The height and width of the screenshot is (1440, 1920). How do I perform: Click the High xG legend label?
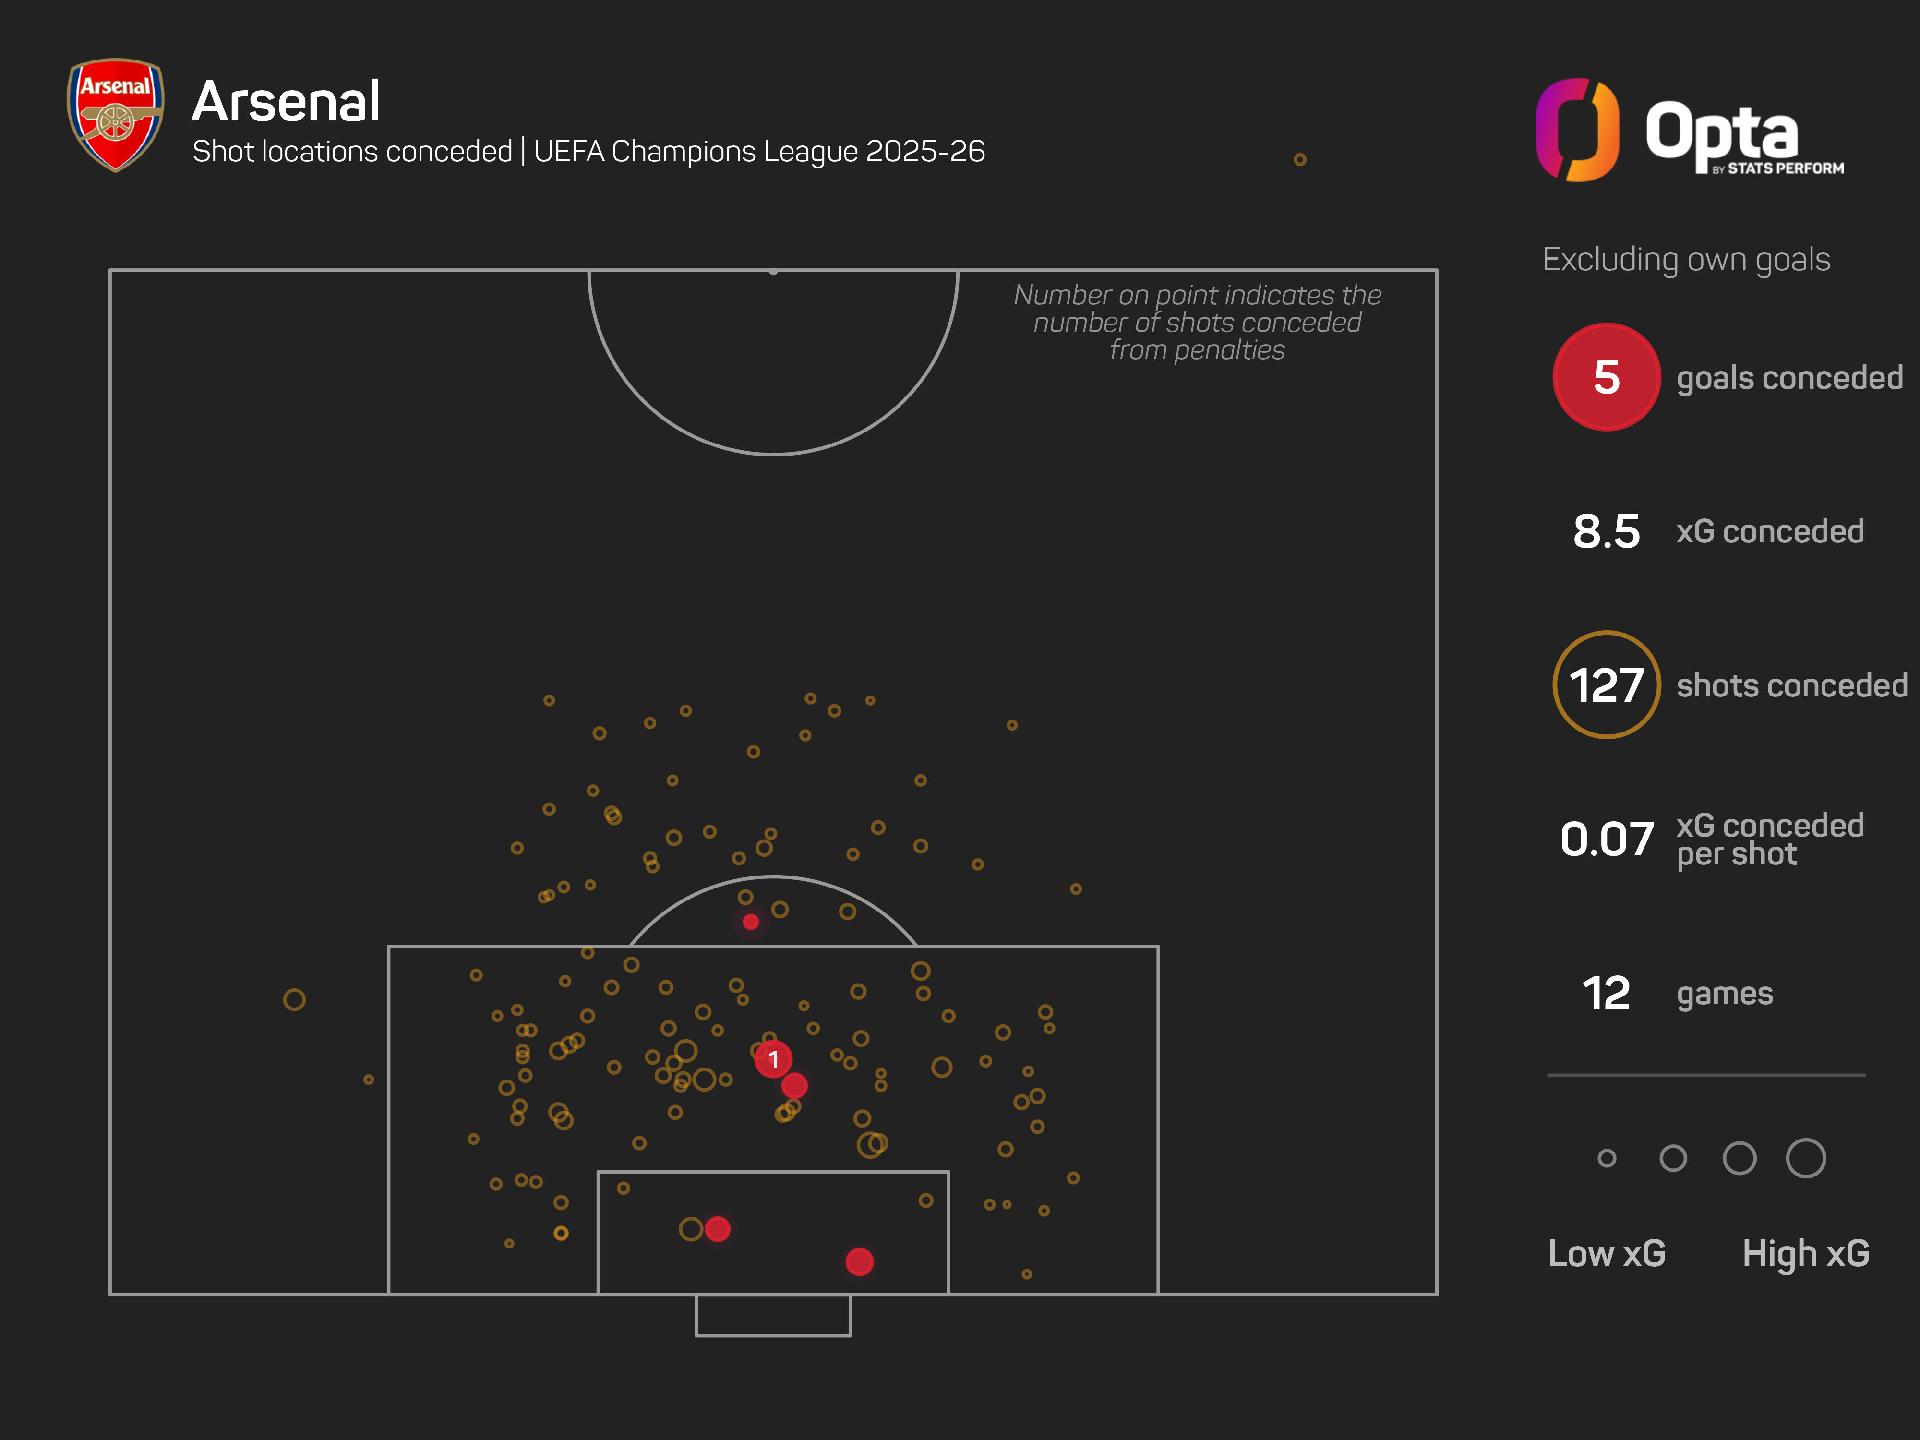click(x=1805, y=1253)
